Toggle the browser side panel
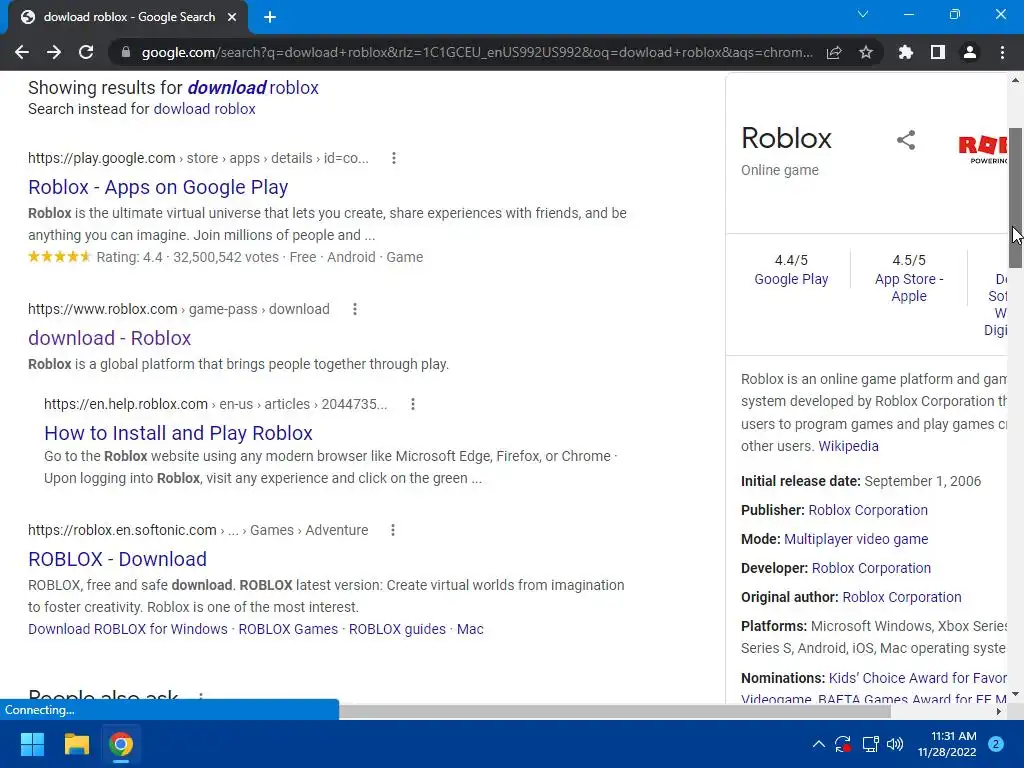 938,52
